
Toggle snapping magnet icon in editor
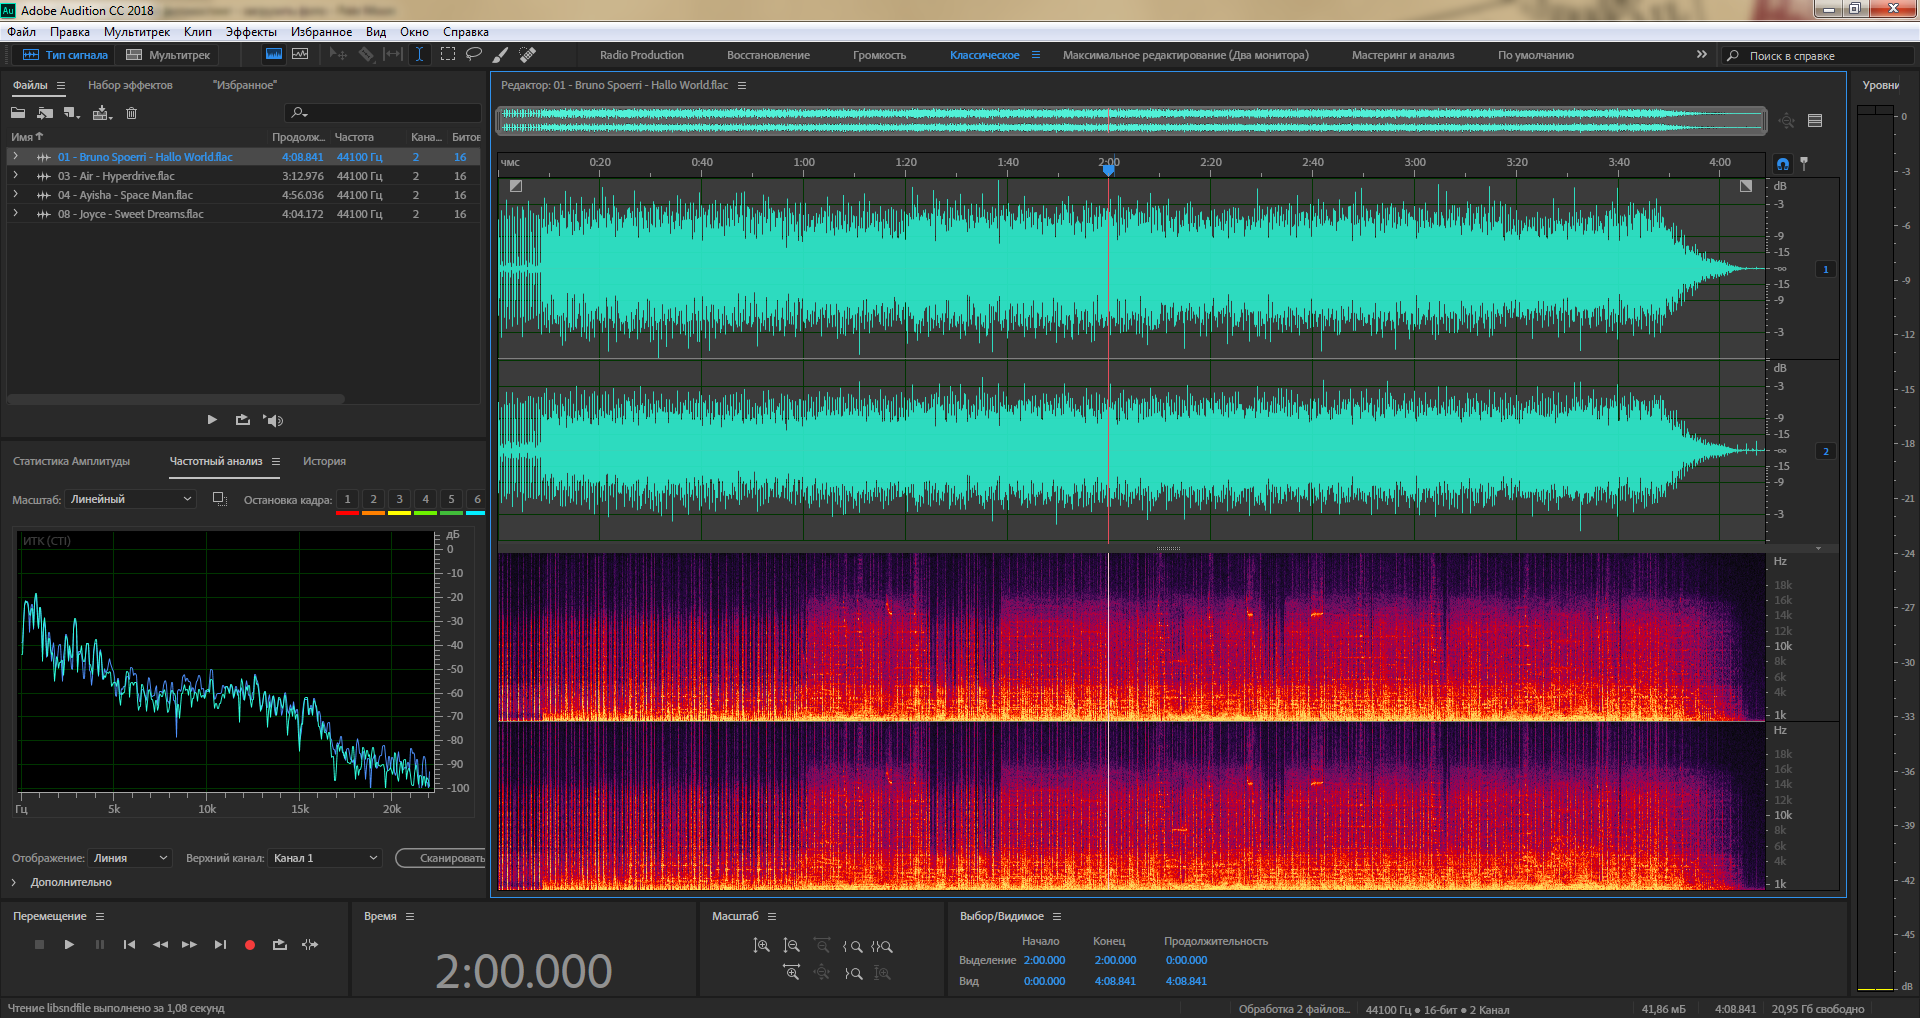point(1783,163)
